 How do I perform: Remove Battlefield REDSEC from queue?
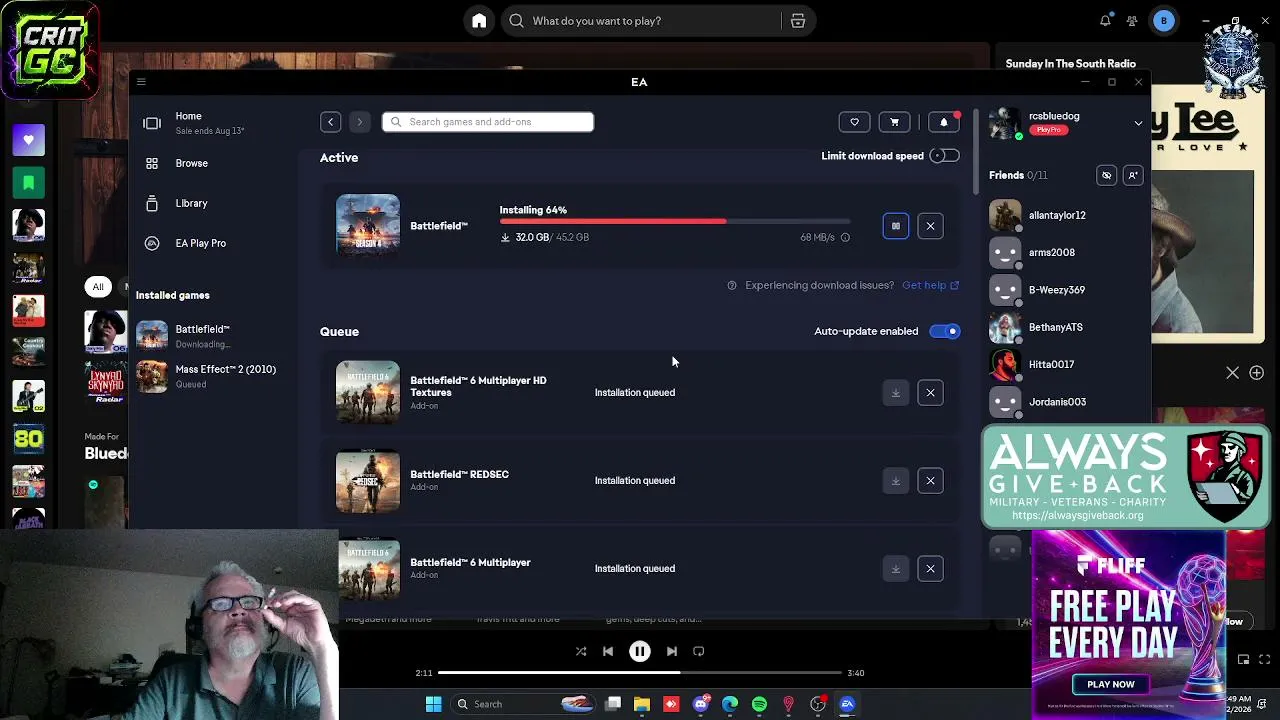tap(930, 481)
